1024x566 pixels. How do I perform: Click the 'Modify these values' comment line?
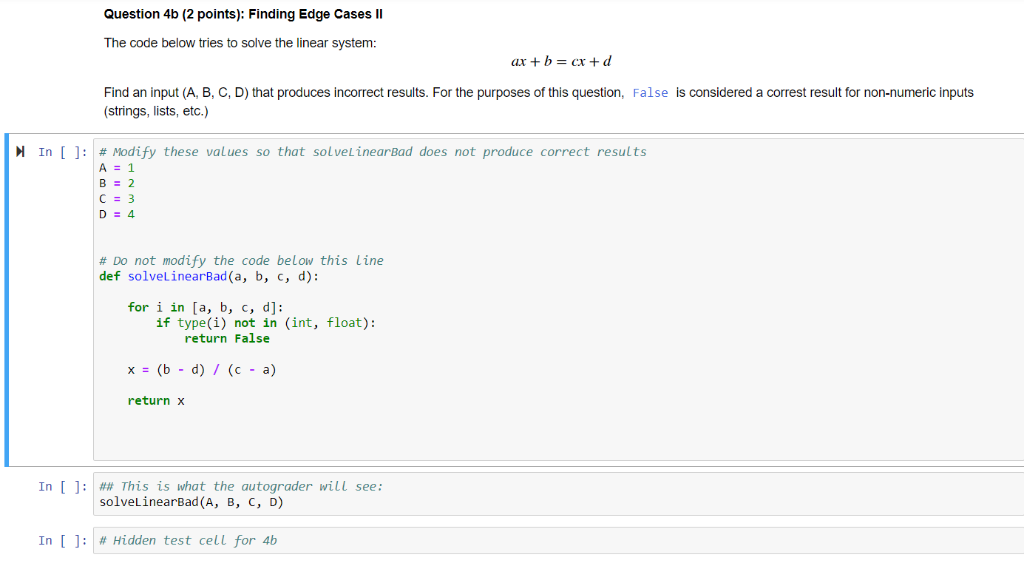click(373, 151)
